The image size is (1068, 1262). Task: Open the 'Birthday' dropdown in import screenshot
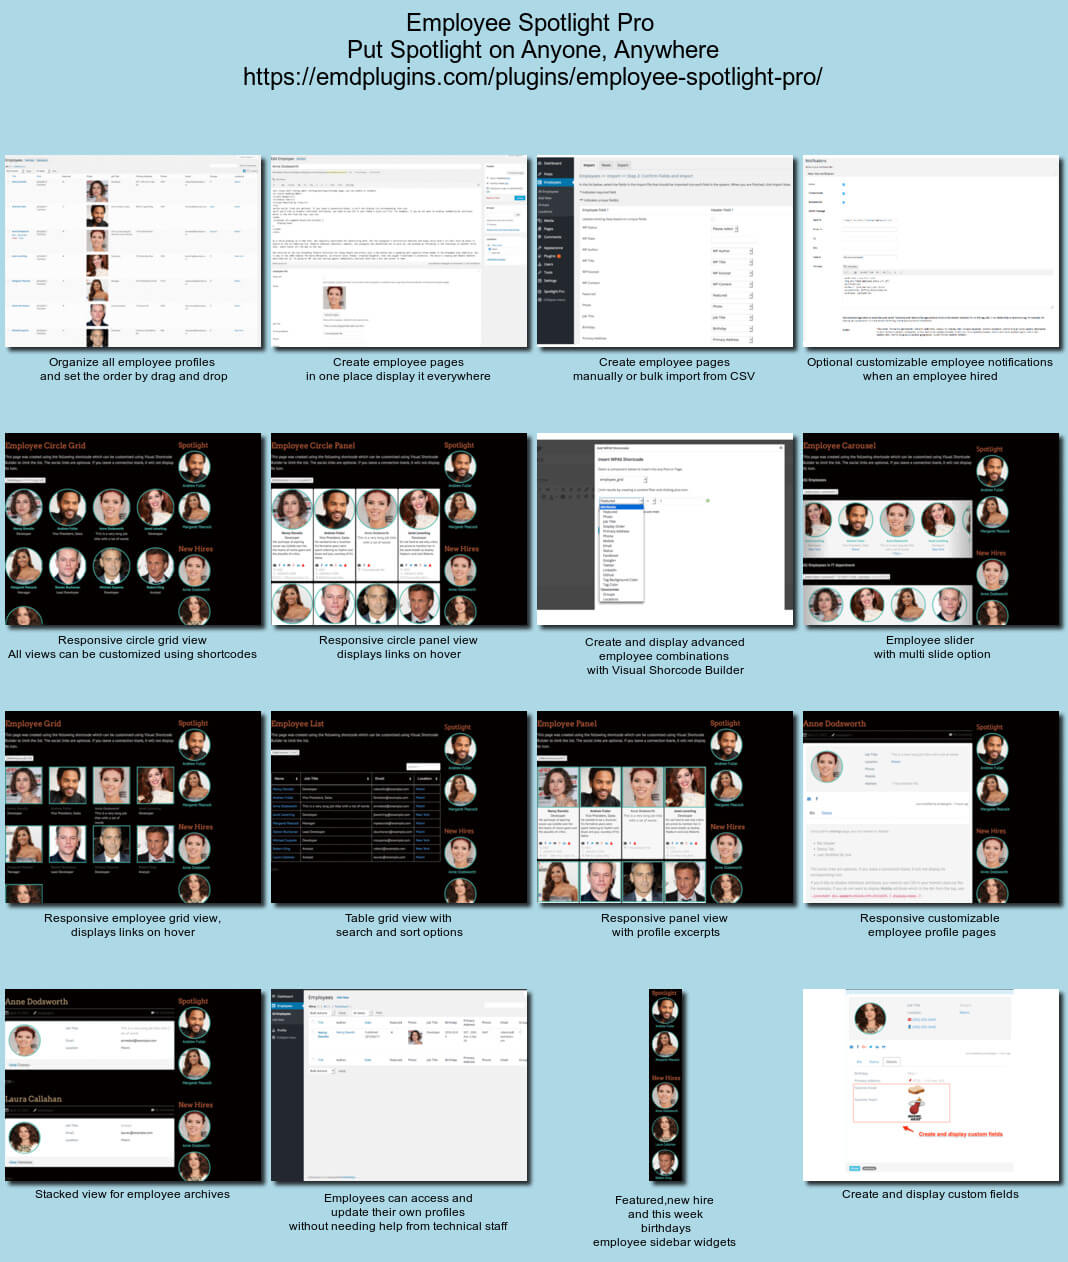732,329
